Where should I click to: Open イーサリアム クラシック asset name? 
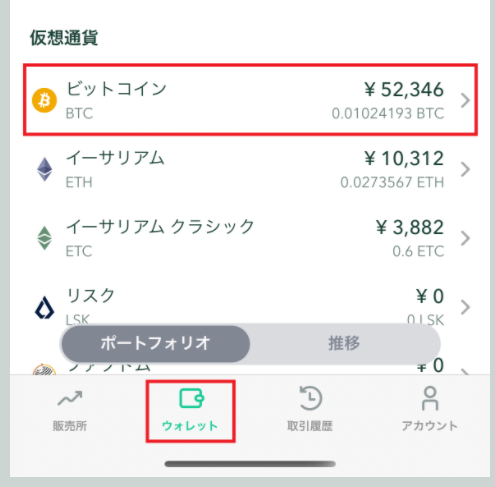160,227
